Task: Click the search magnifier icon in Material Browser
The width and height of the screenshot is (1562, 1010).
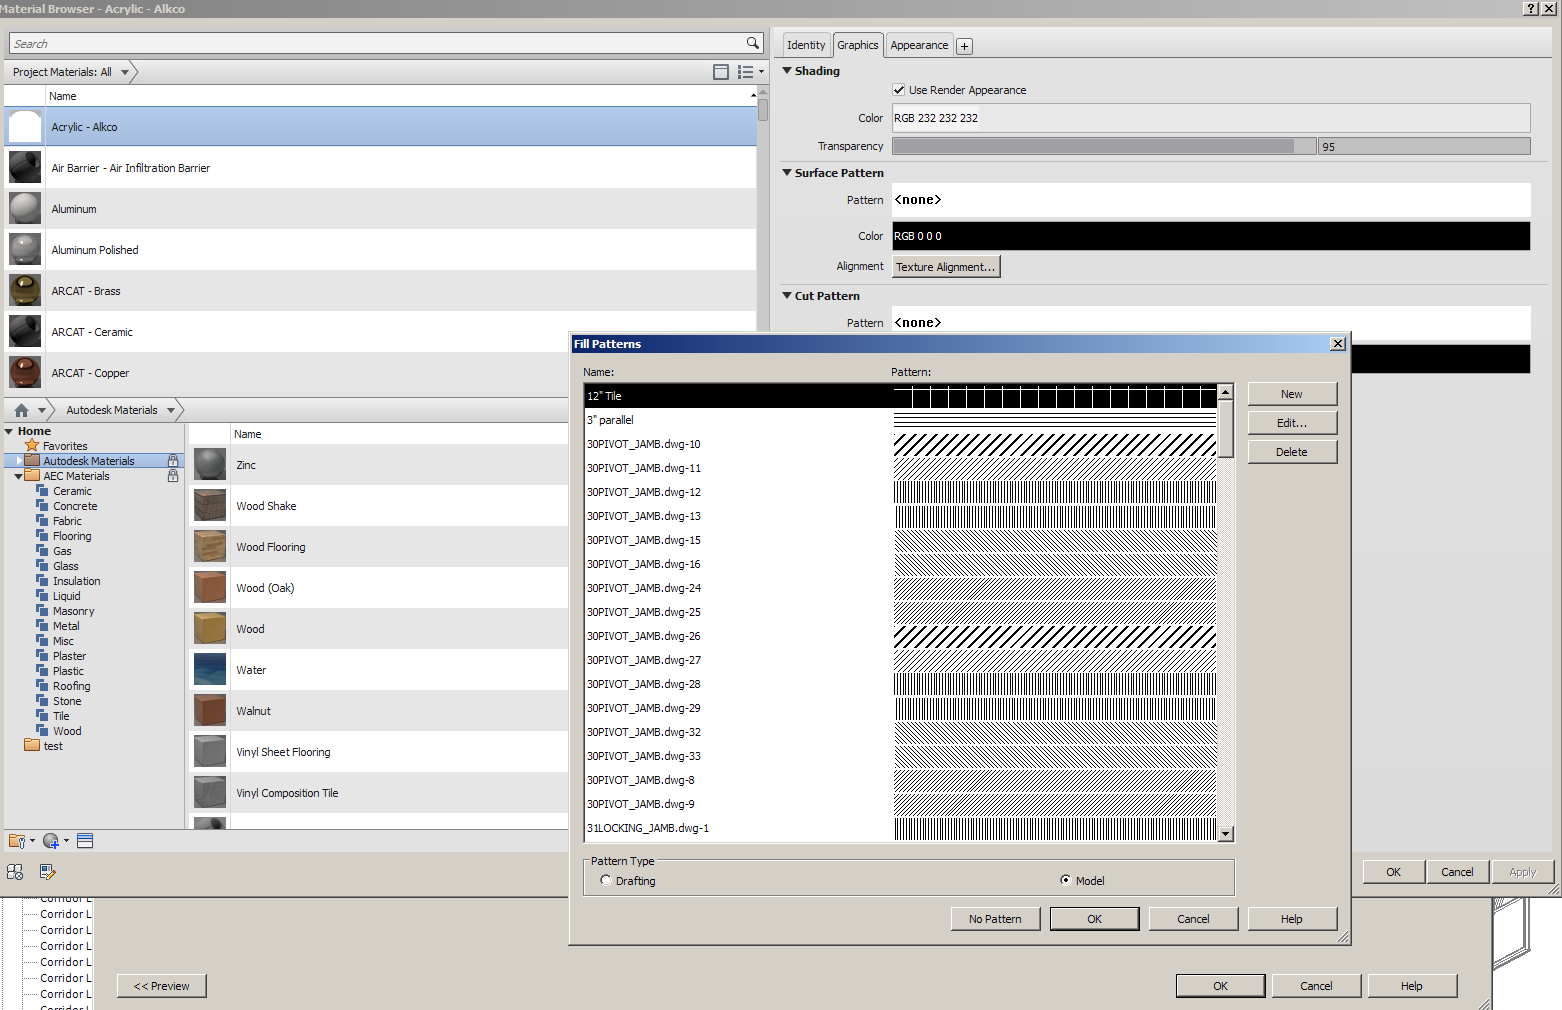Action: click(x=752, y=43)
